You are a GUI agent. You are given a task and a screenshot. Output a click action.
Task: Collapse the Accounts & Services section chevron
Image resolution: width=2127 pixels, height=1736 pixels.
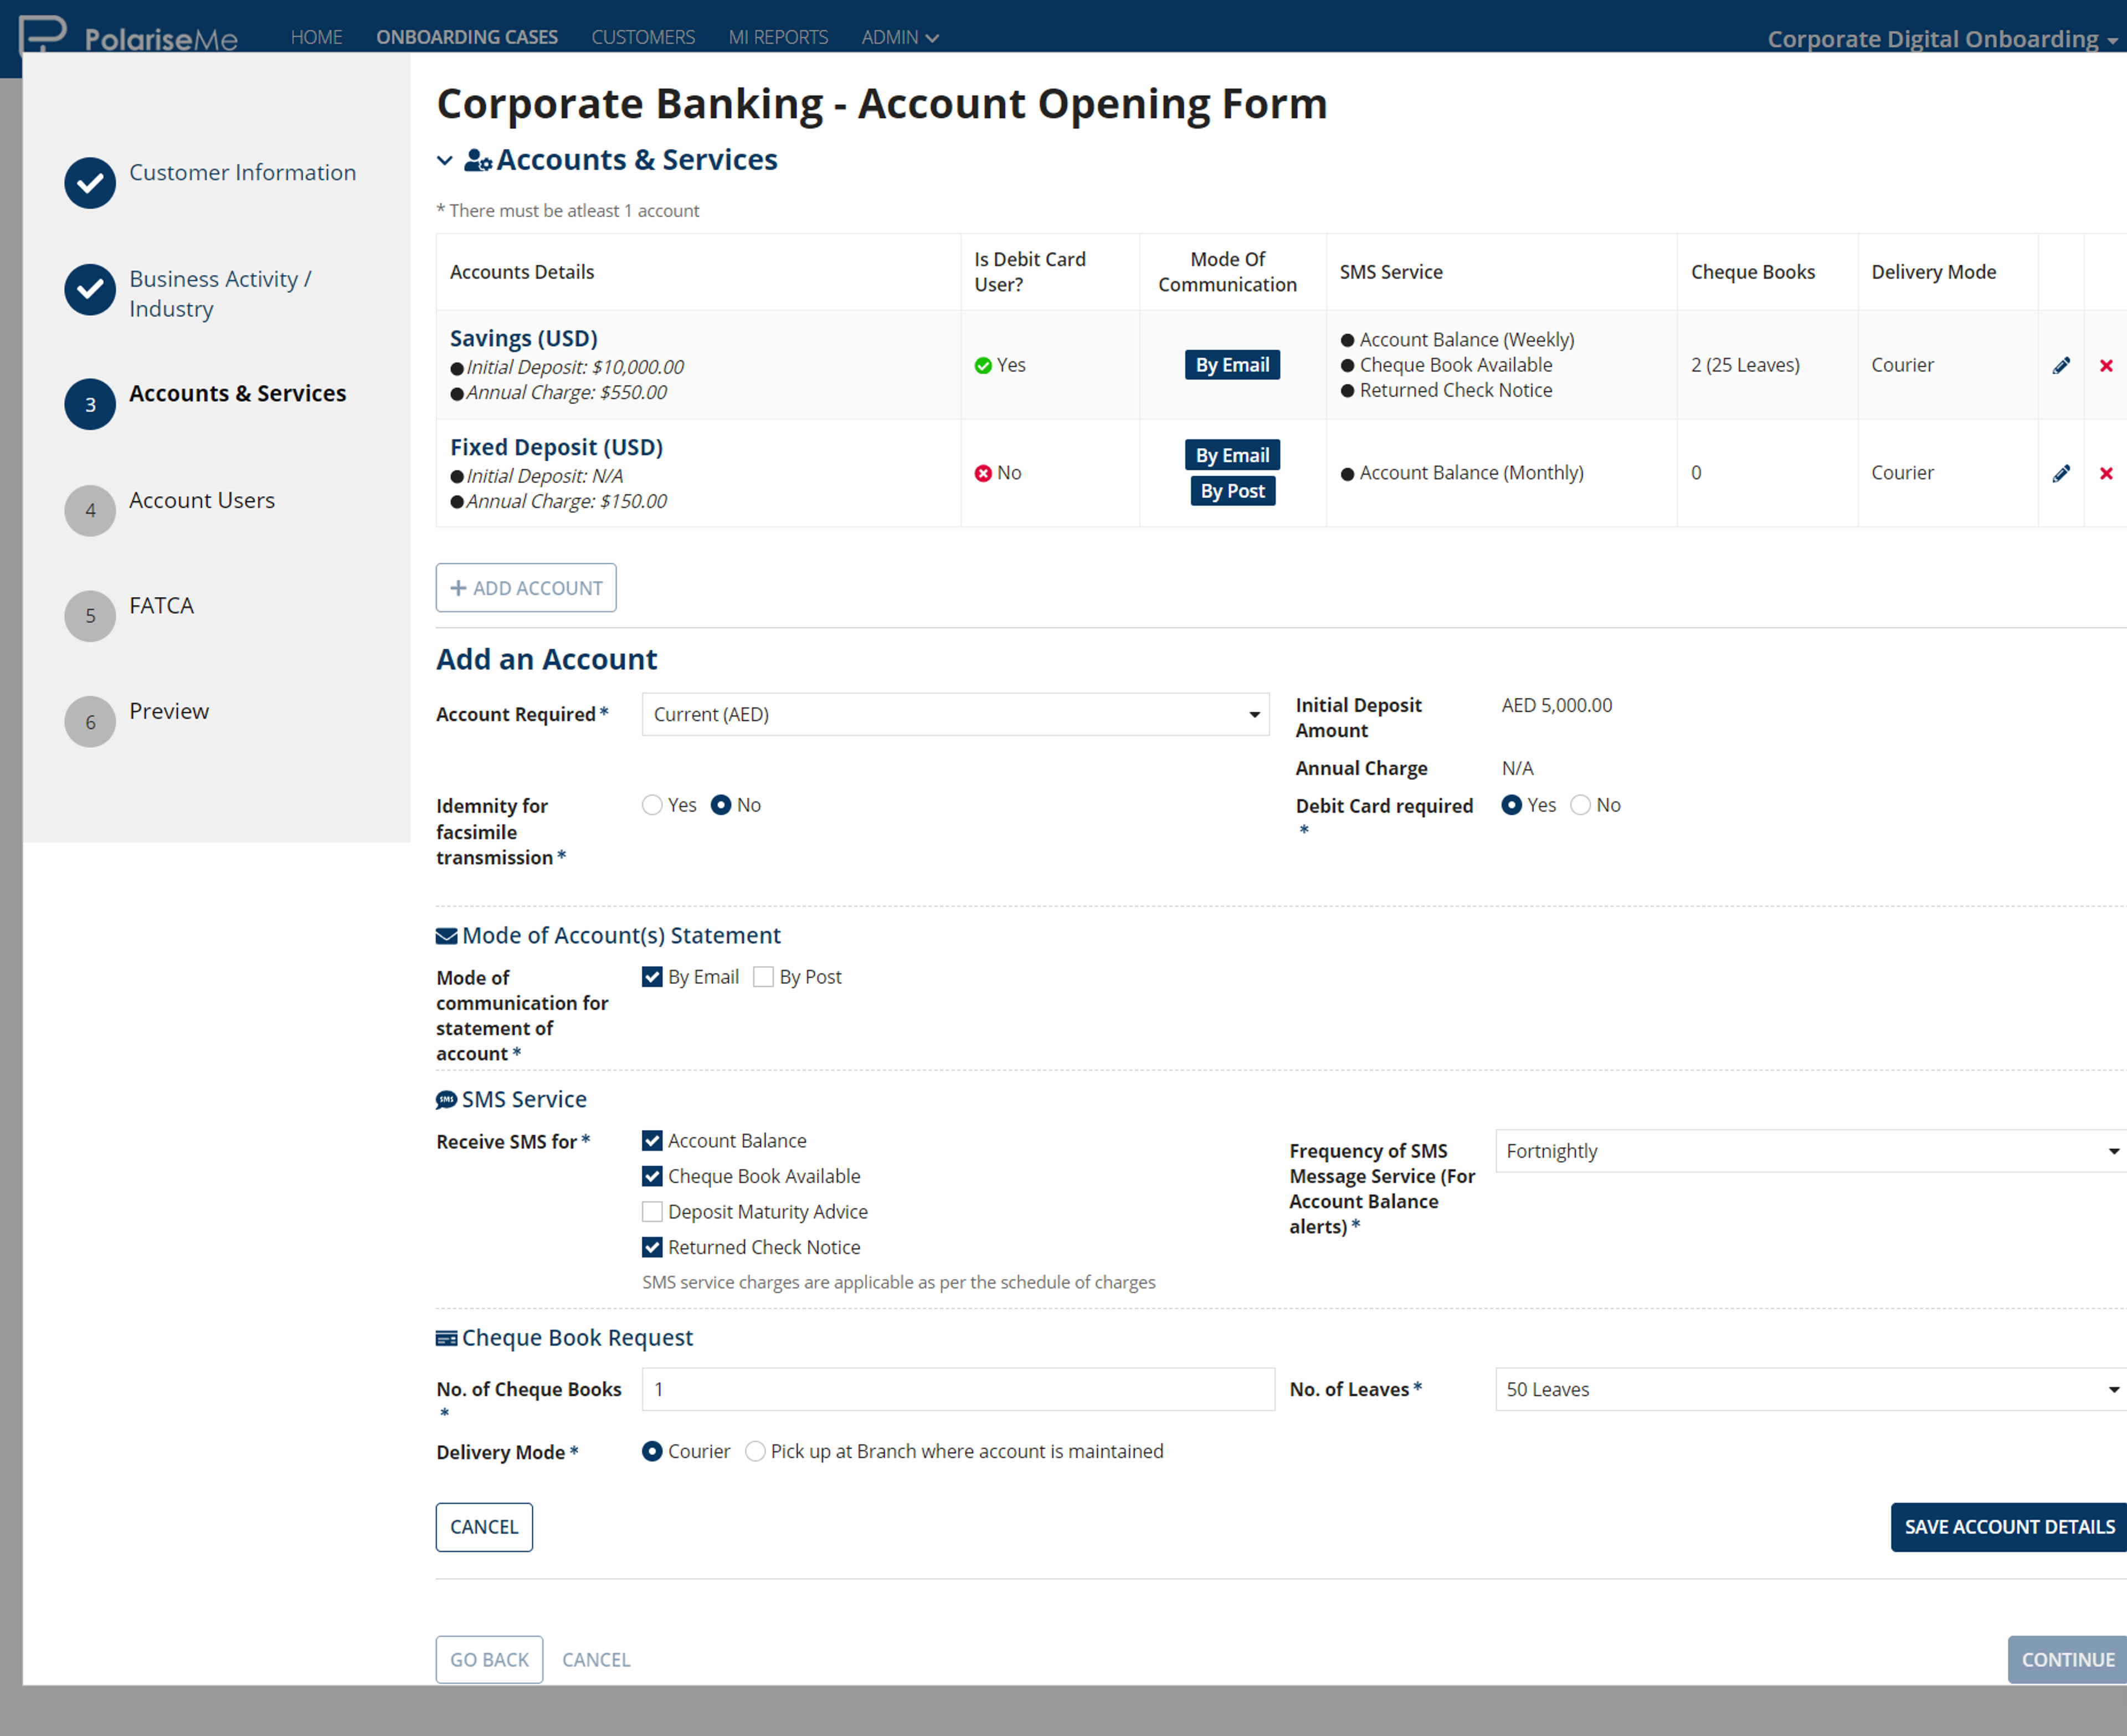pyautogui.click(x=445, y=160)
